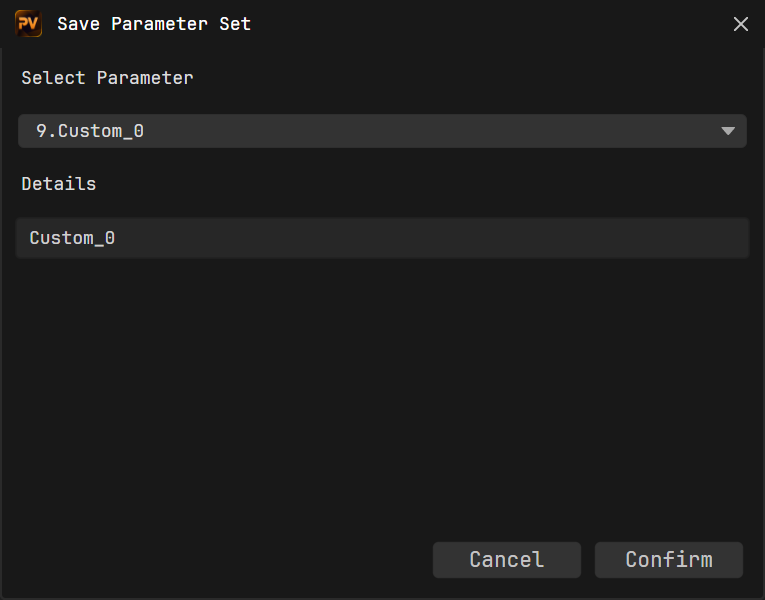Viewport: 765px width, 600px height.
Task: Dismiss the dialog using Cancel label
Action: [x=506, y=560]
